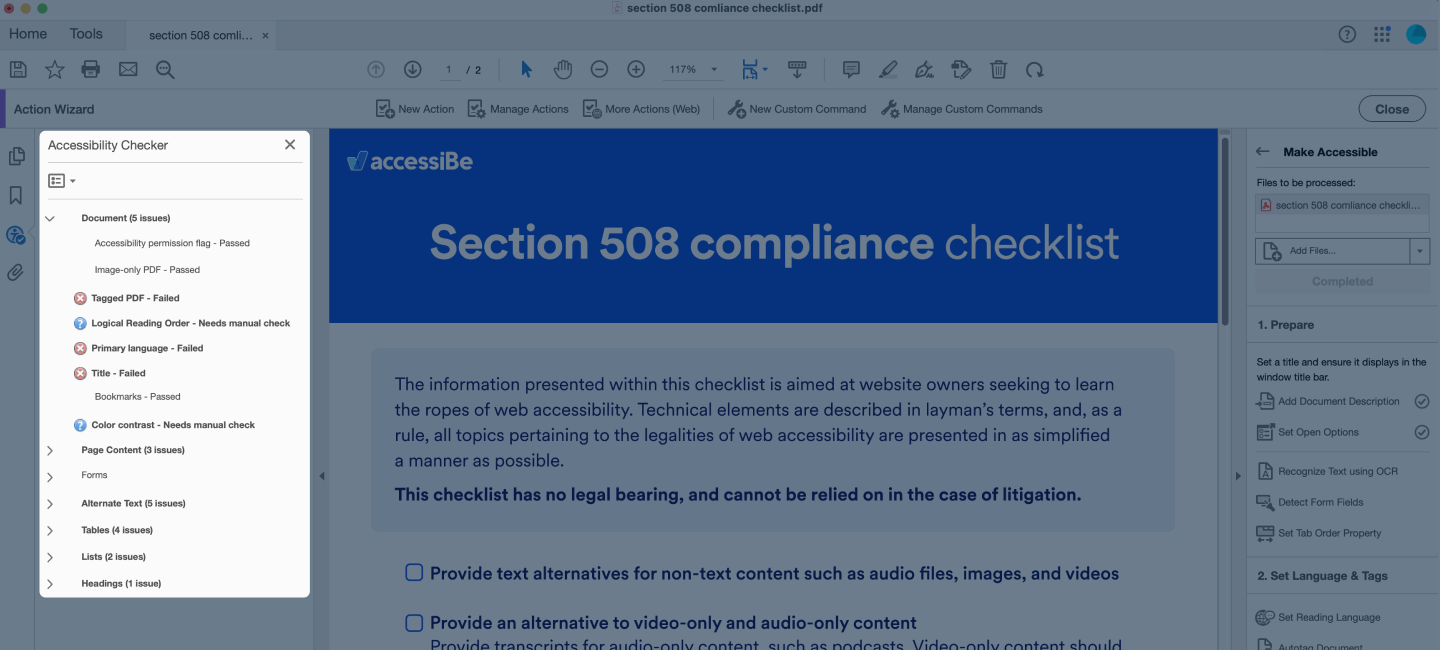
Task: Open the Attachments panel
Action: [16, 273]
